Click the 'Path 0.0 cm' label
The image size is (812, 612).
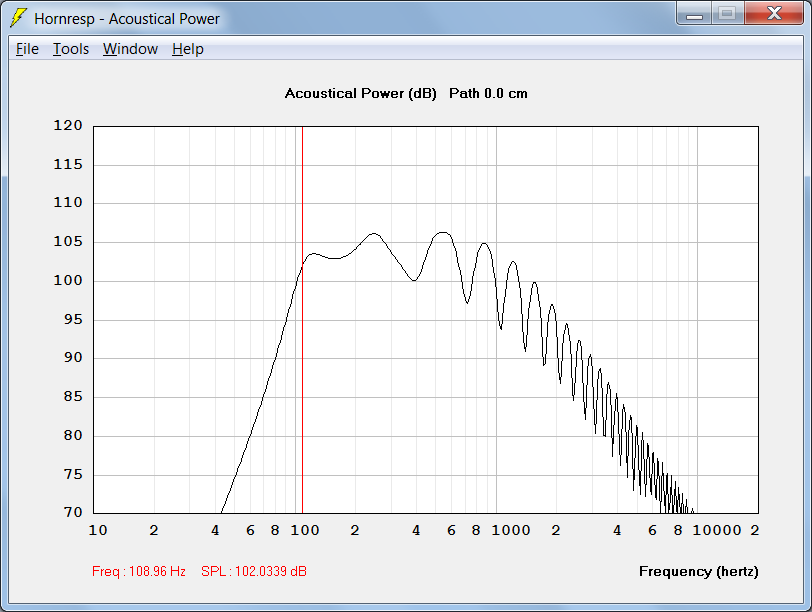(488, 94)
